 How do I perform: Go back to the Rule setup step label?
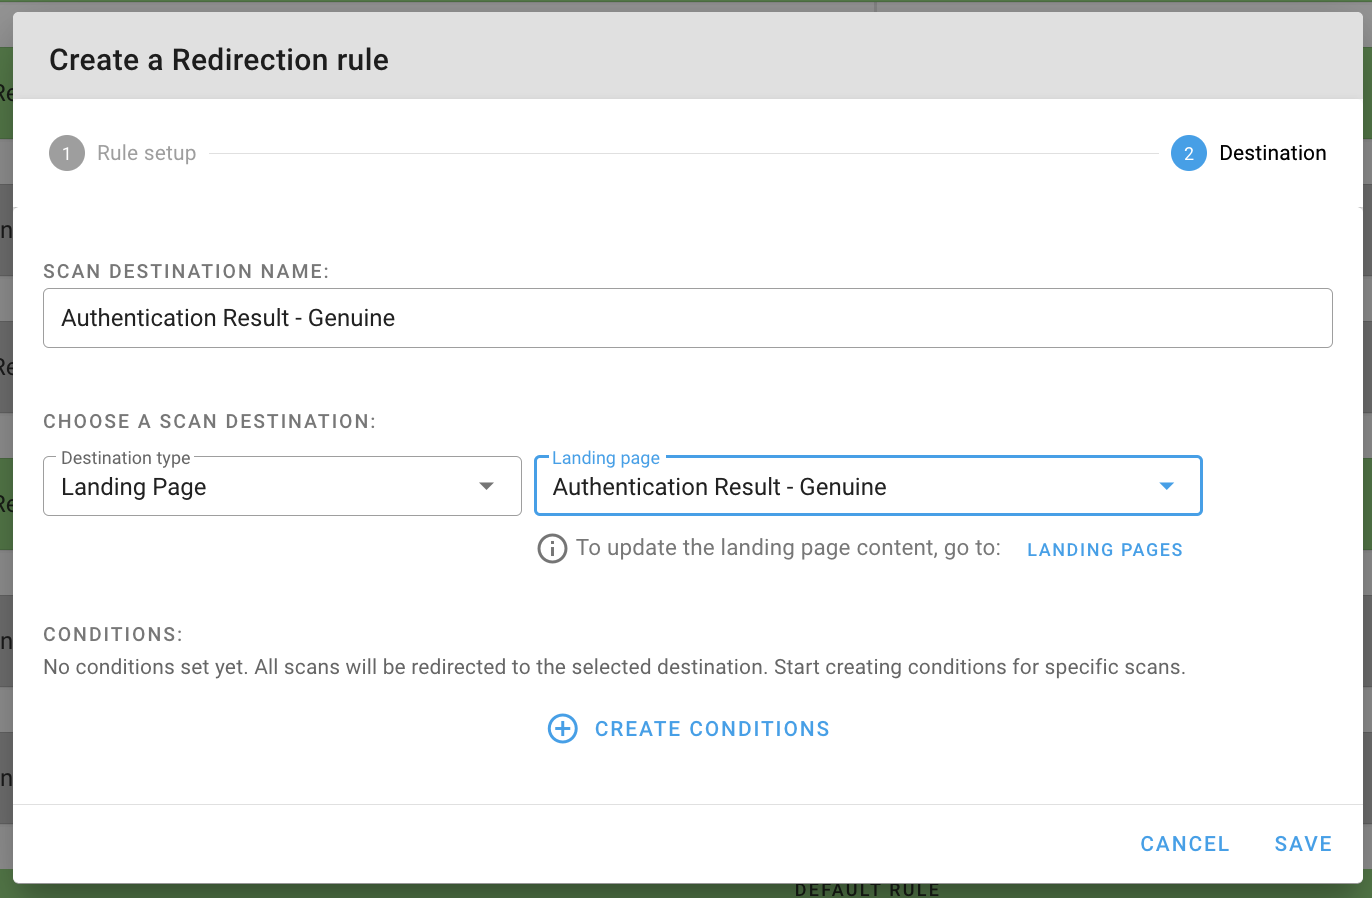tap(146, 153)
